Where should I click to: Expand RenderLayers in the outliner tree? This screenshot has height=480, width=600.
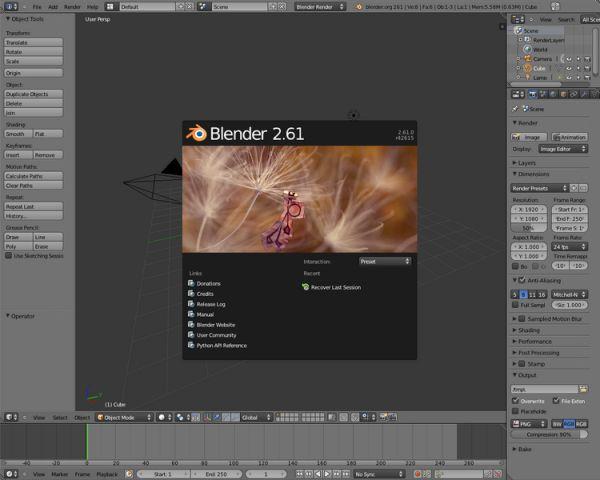(x=520, y=40)
